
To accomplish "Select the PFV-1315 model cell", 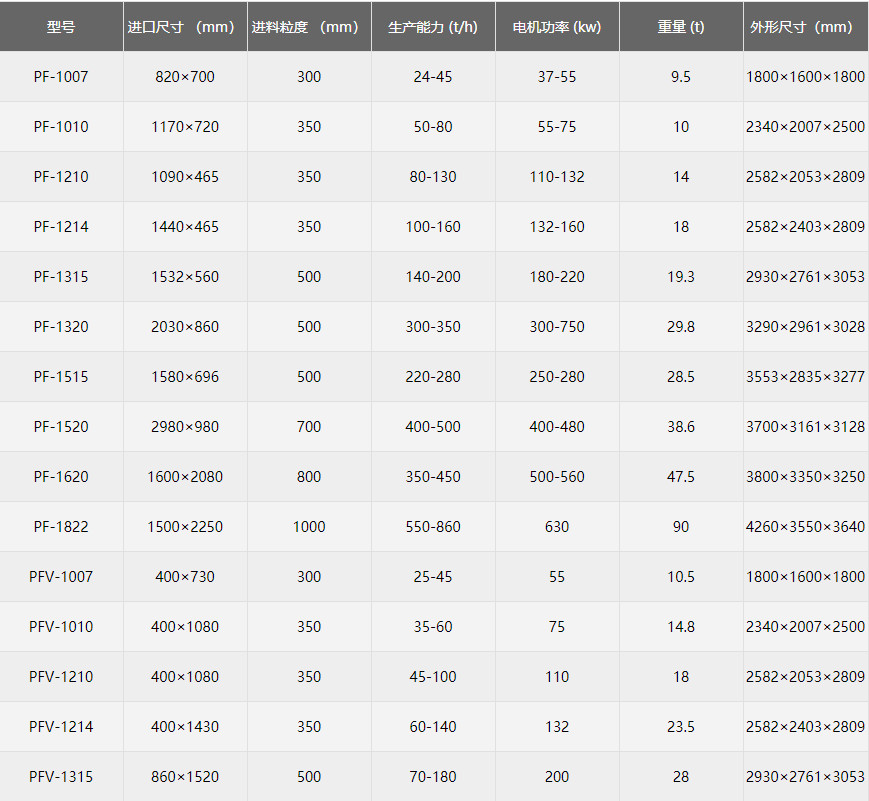I will pos(61,777).
